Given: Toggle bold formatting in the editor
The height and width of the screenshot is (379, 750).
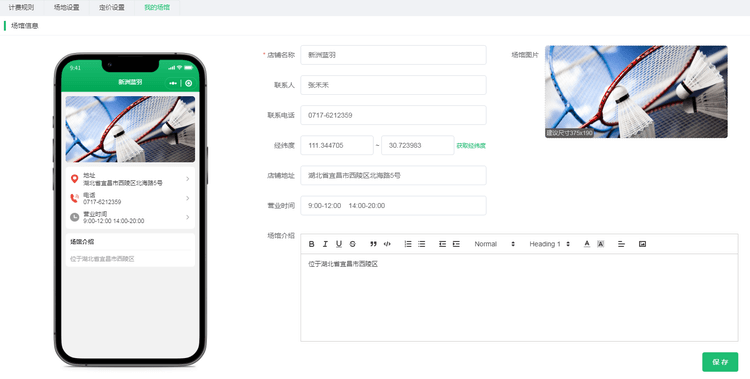Looking at the screenshot, I should [311, 244].
